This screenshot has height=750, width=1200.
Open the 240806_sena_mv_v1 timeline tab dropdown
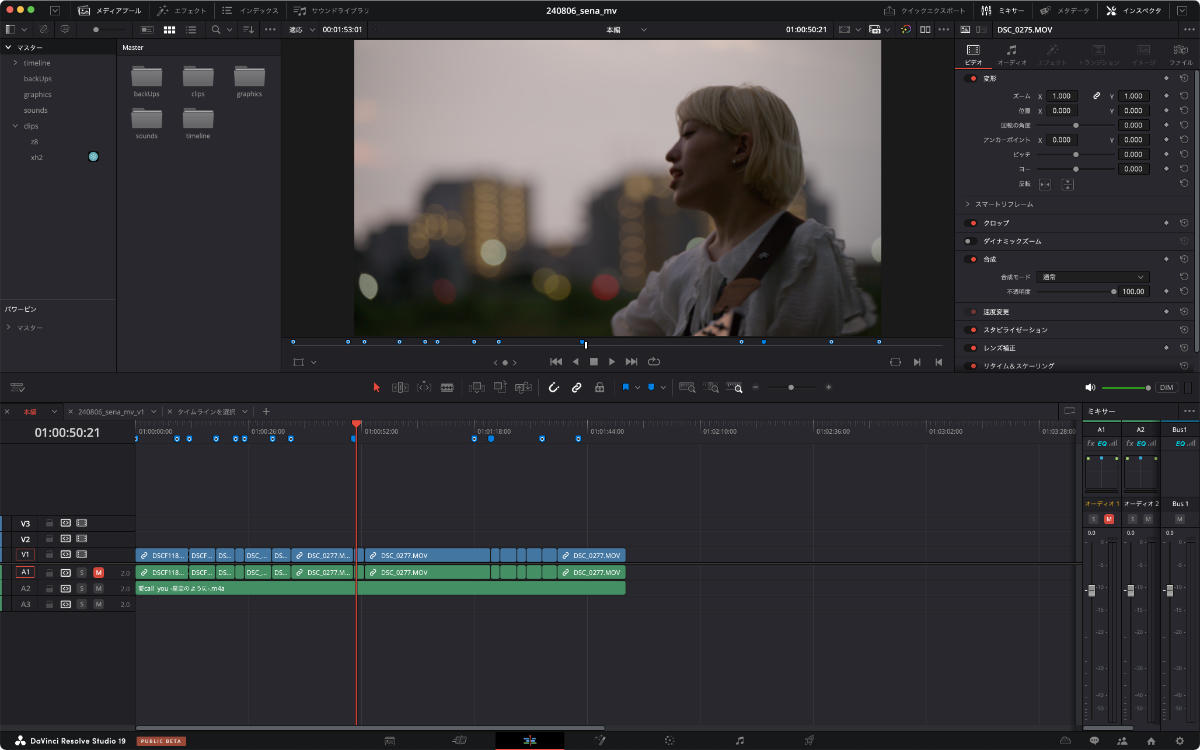click(x=155, y=411)
